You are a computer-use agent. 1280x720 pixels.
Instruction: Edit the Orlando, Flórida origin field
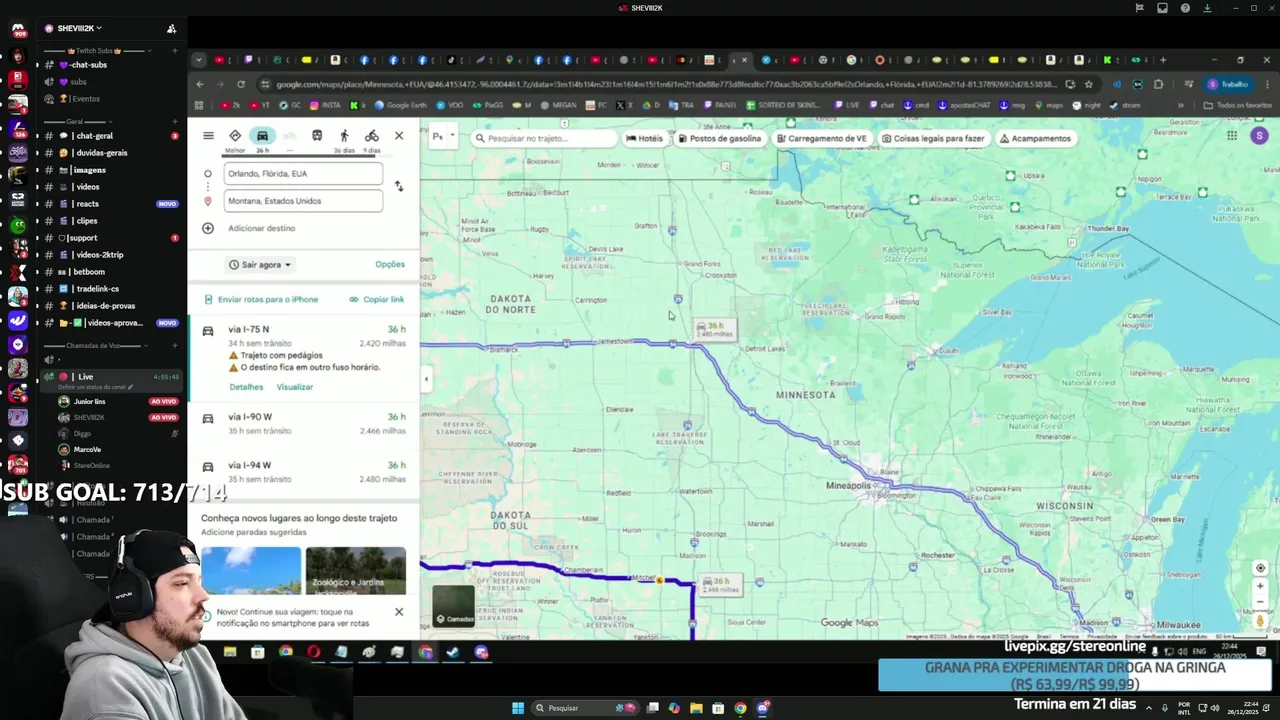coord(303,173)
